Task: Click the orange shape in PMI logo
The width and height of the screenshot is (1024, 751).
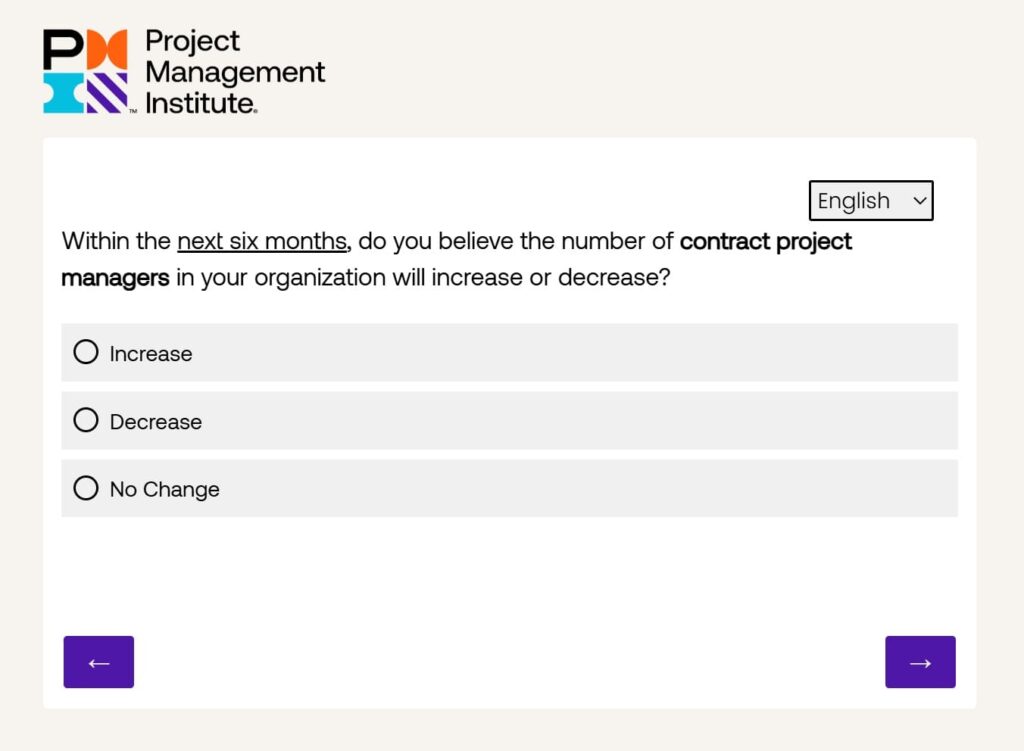Action: point(108,49)
